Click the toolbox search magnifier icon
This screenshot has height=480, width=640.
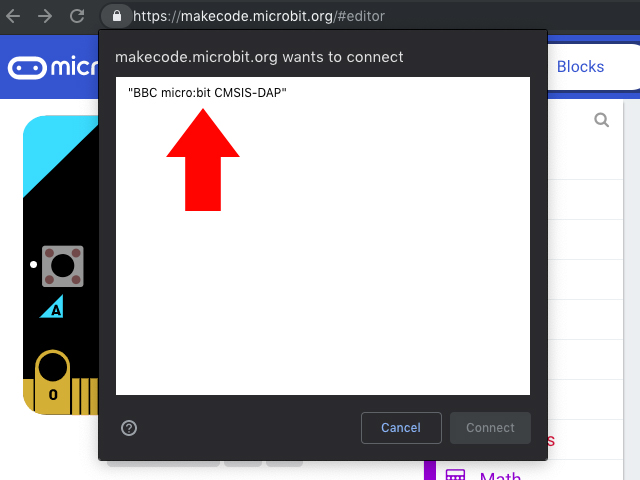click(601, 120)
